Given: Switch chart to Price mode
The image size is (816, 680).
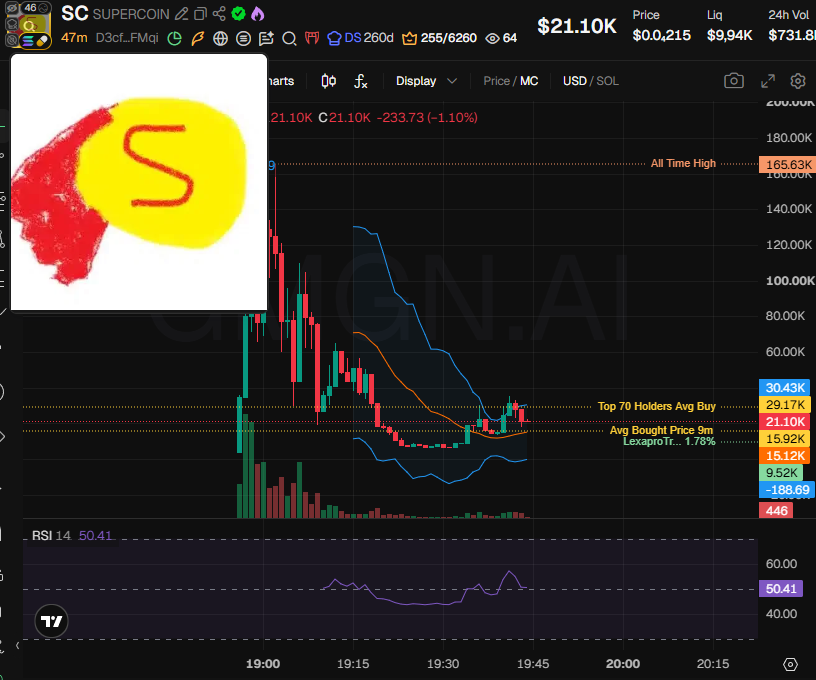Looking at the screenshot, I should pos(496,81).
